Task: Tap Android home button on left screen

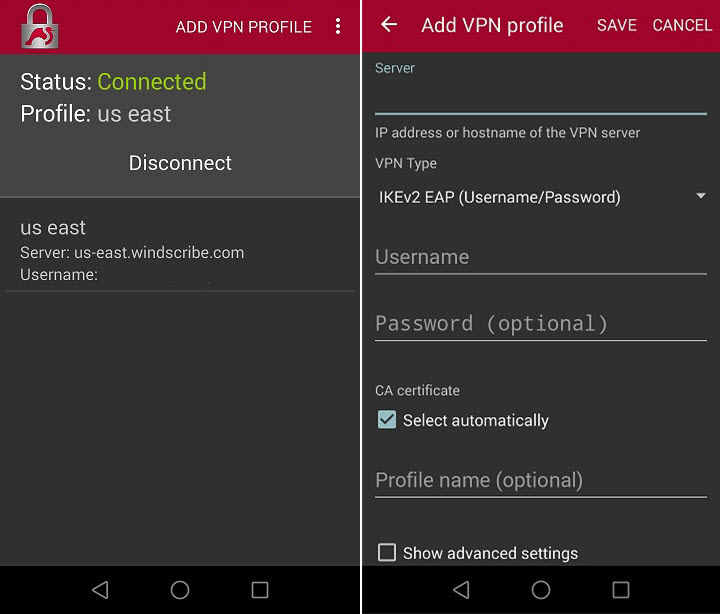Action: (180, 590)
